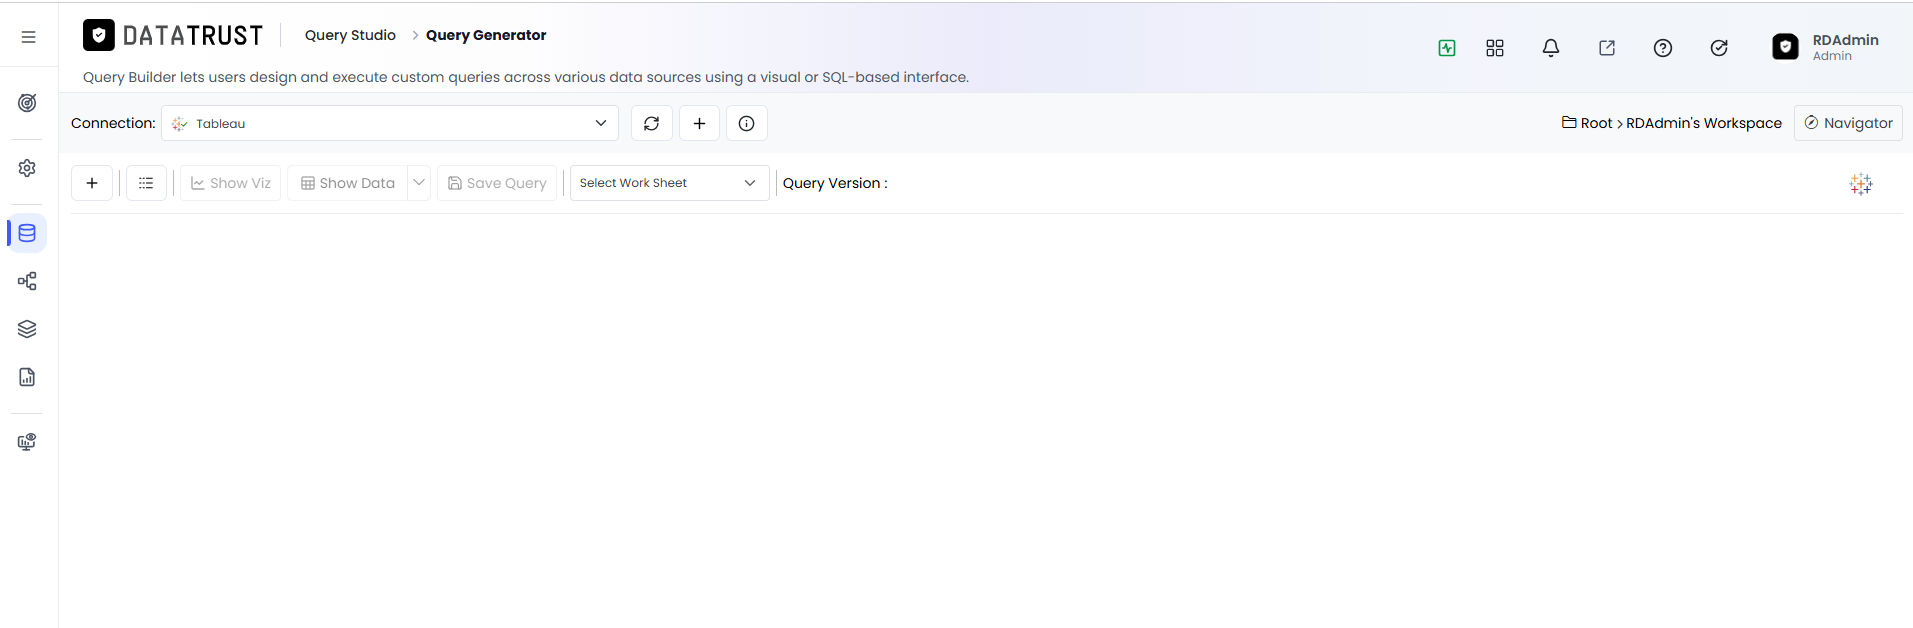Open the hamburger menu

pos(28,37)
